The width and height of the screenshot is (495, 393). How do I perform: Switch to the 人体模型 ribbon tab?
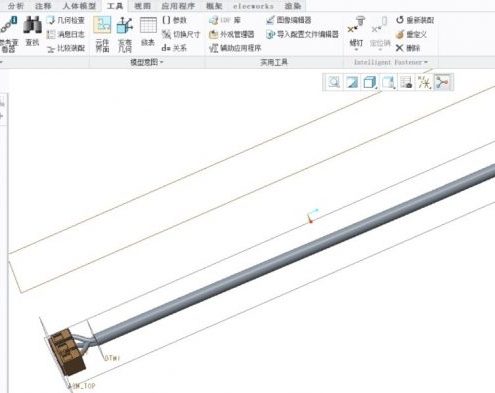pos(79,6)
